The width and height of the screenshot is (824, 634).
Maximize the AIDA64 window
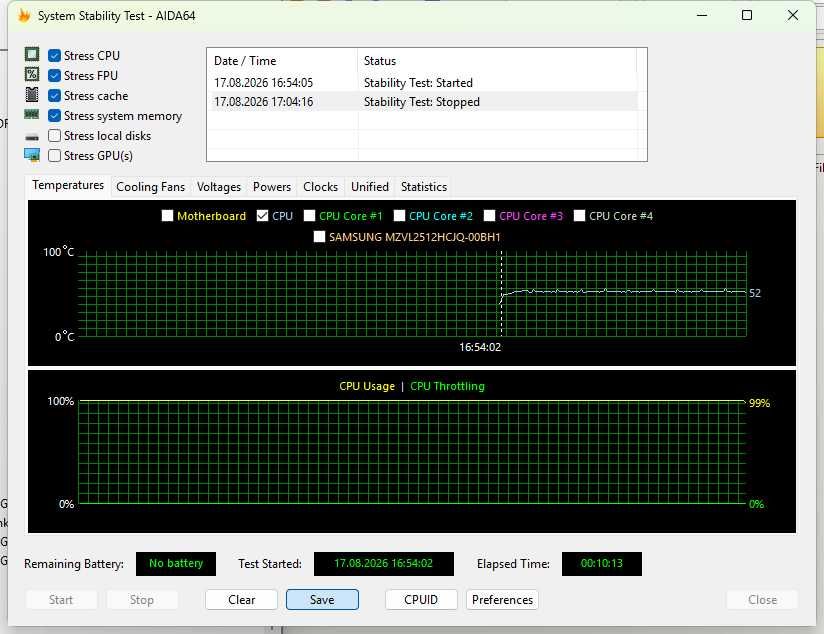click(x=747, y=15)
